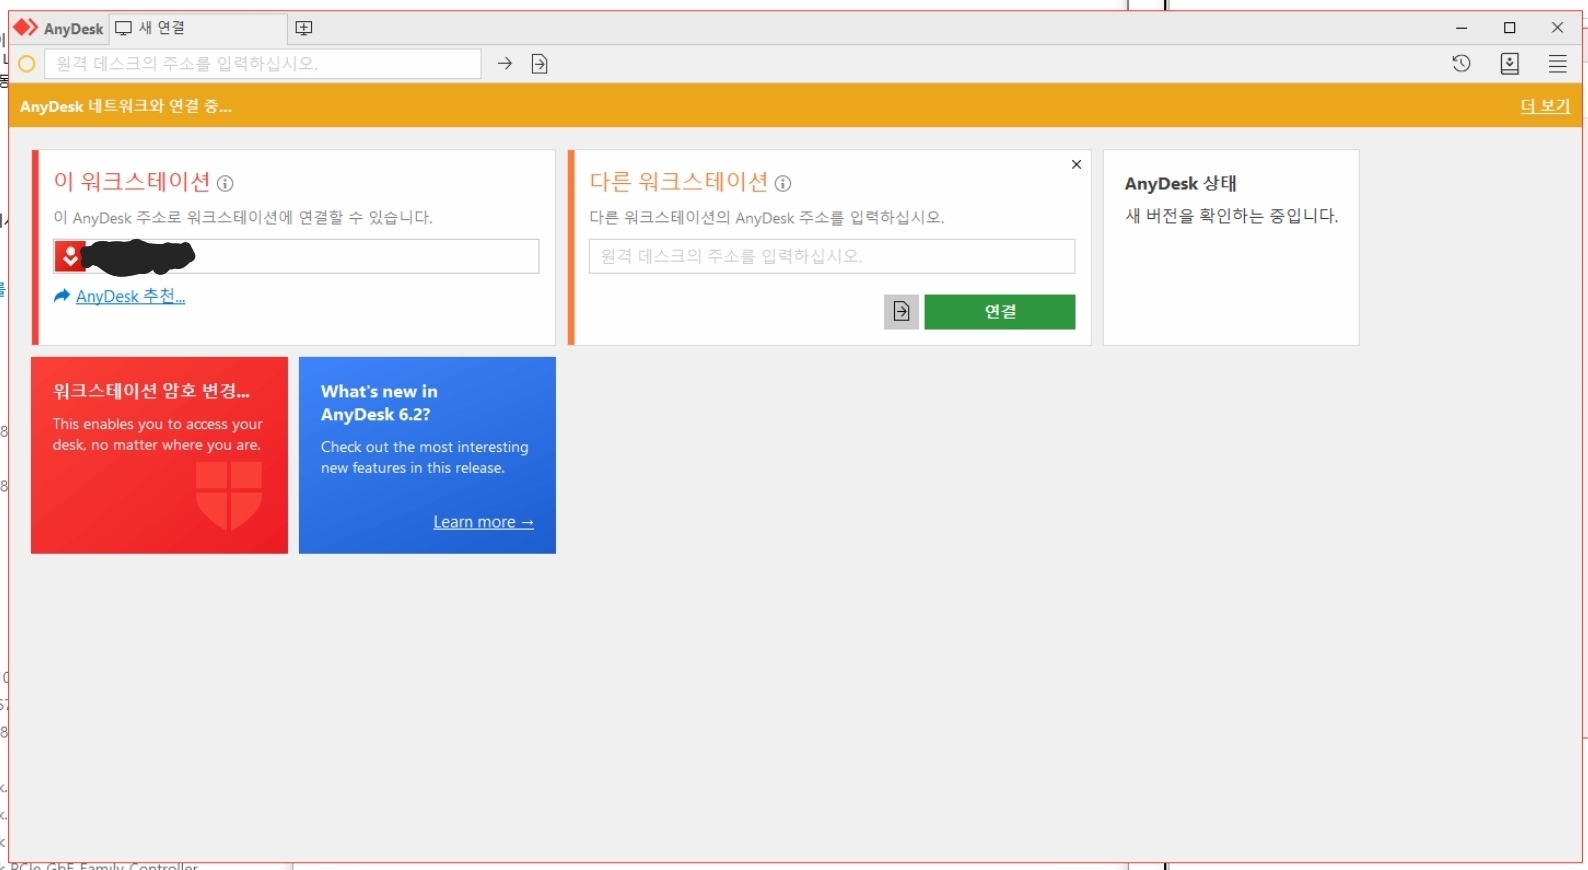The width and height of the screenshot is (1588, 870).
Task: Click the file transfer icon beside address bar
Action: click(x=539, y=64)
